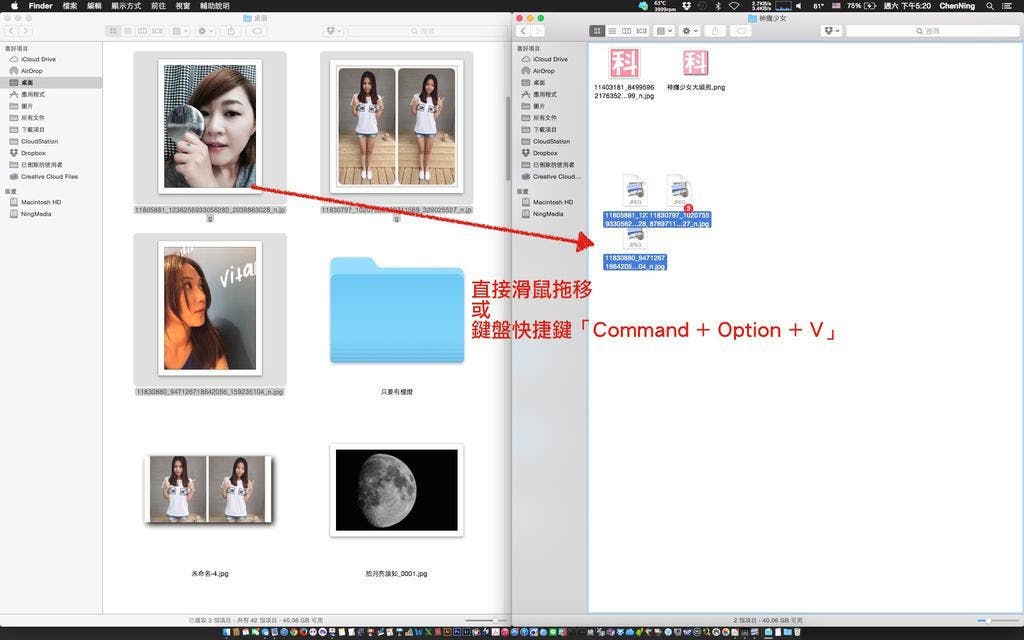Open the 檔案 (File) menu
This screenshot has width=1024, height=640.
(69, 6)
